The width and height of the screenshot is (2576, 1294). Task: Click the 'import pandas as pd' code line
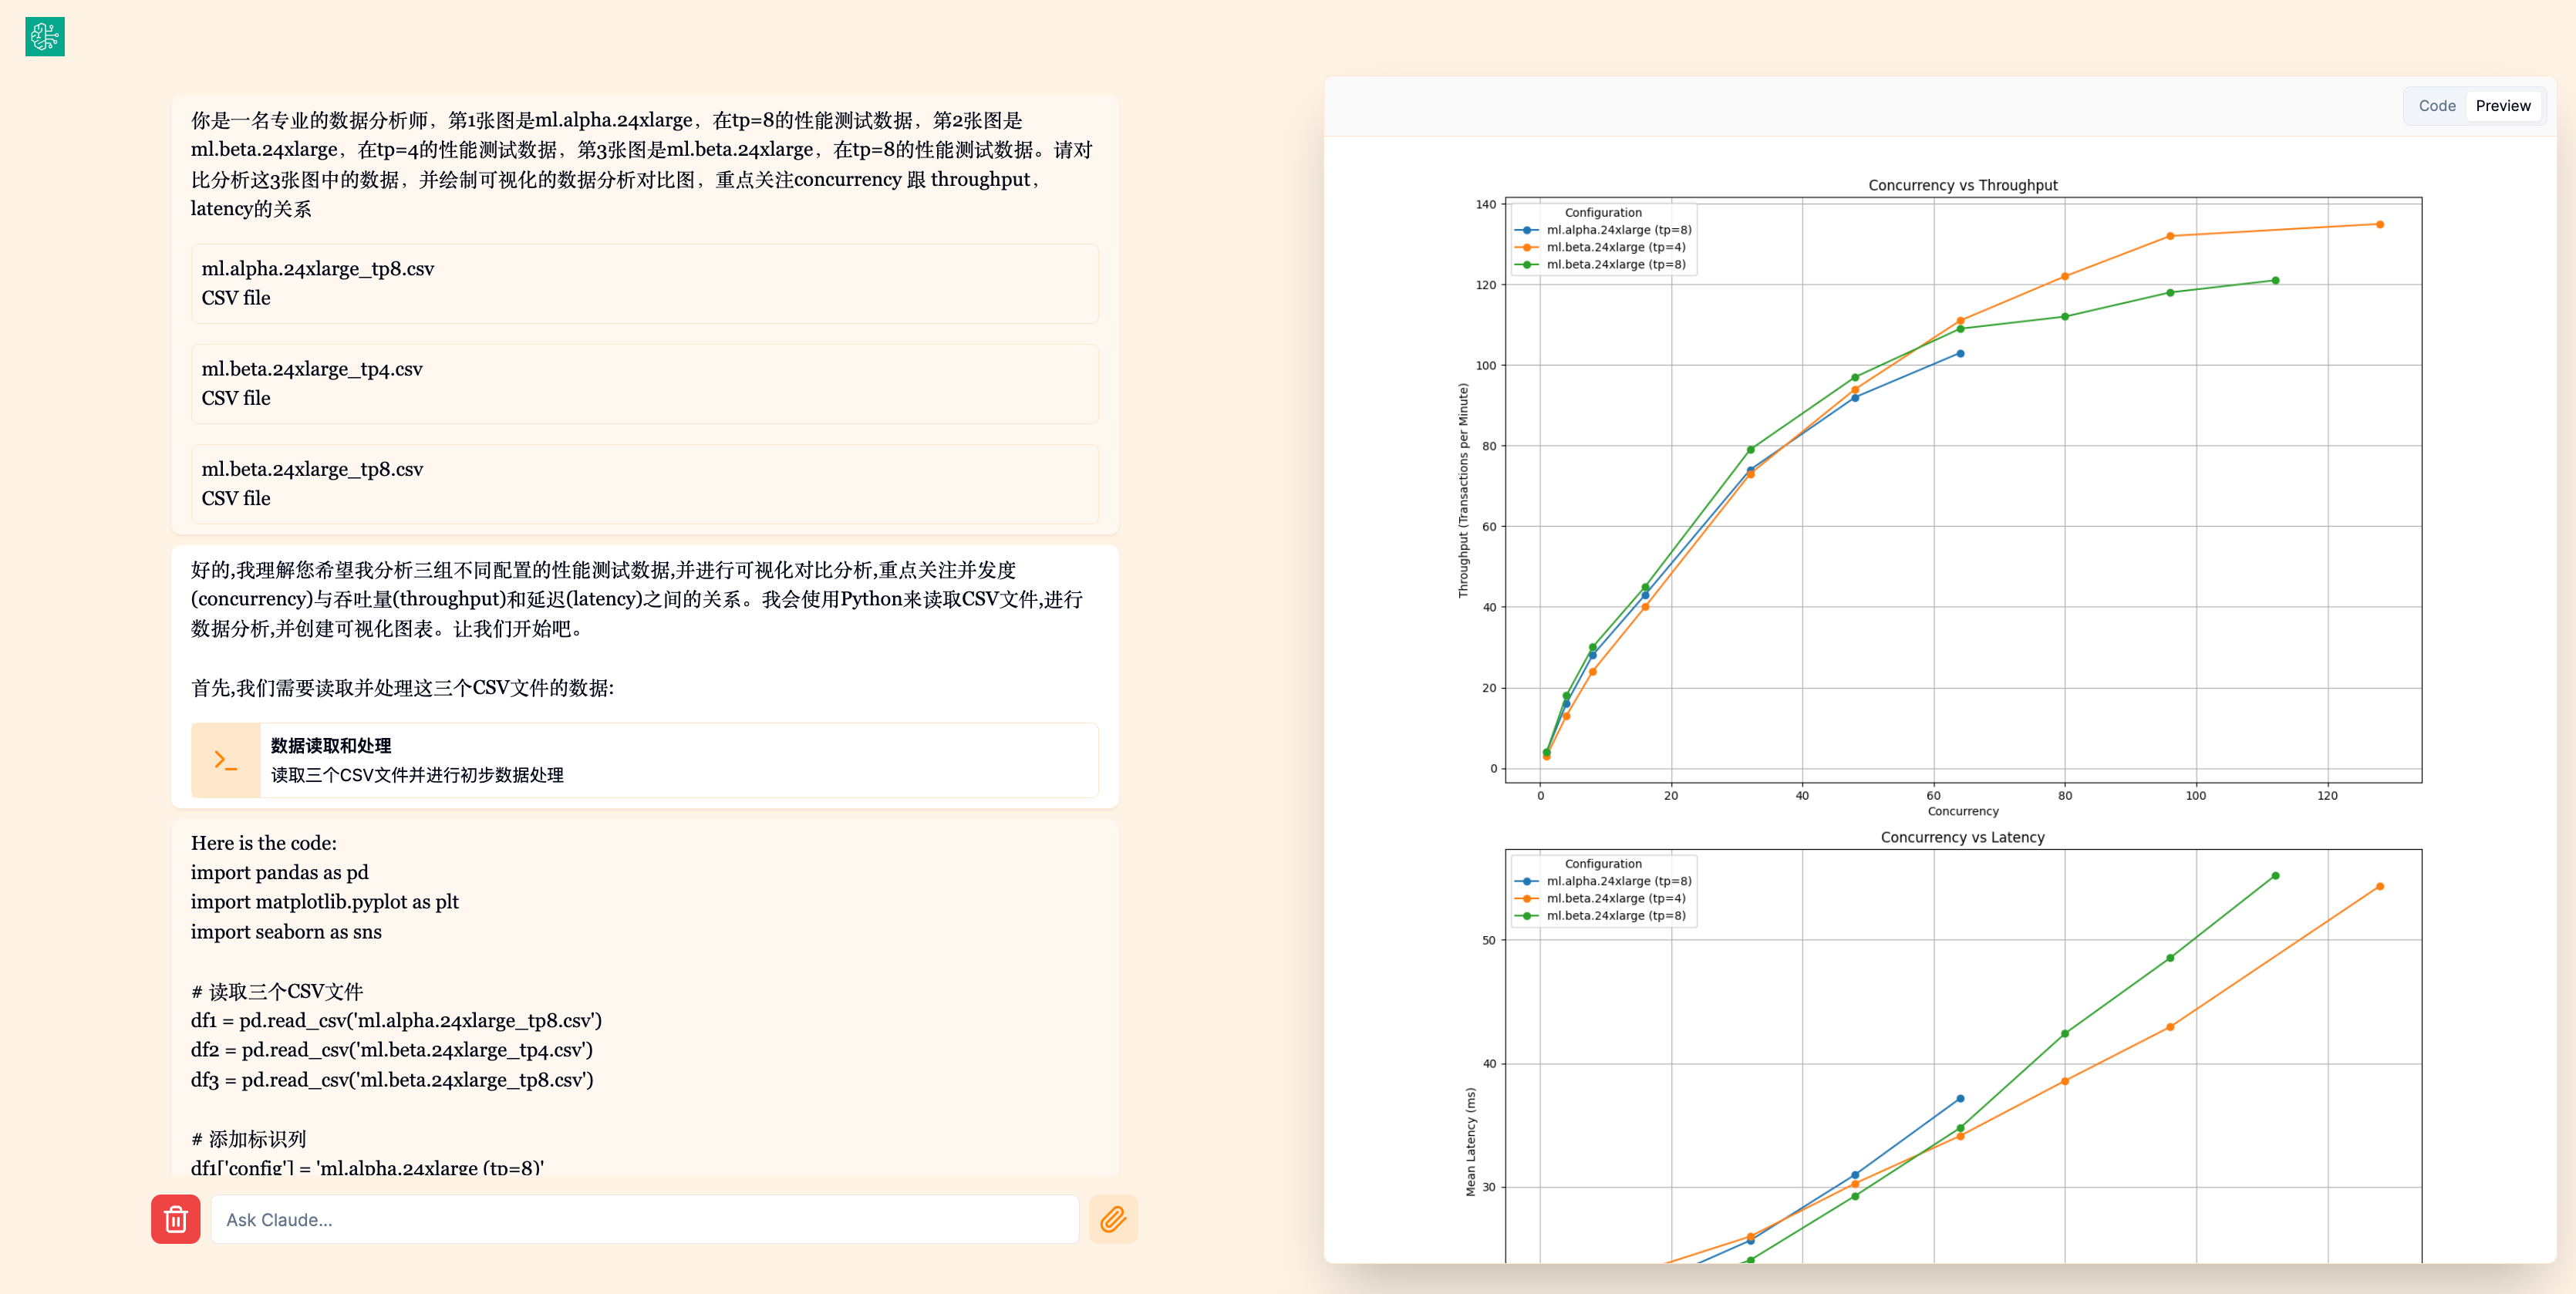(x=280, y=872)
